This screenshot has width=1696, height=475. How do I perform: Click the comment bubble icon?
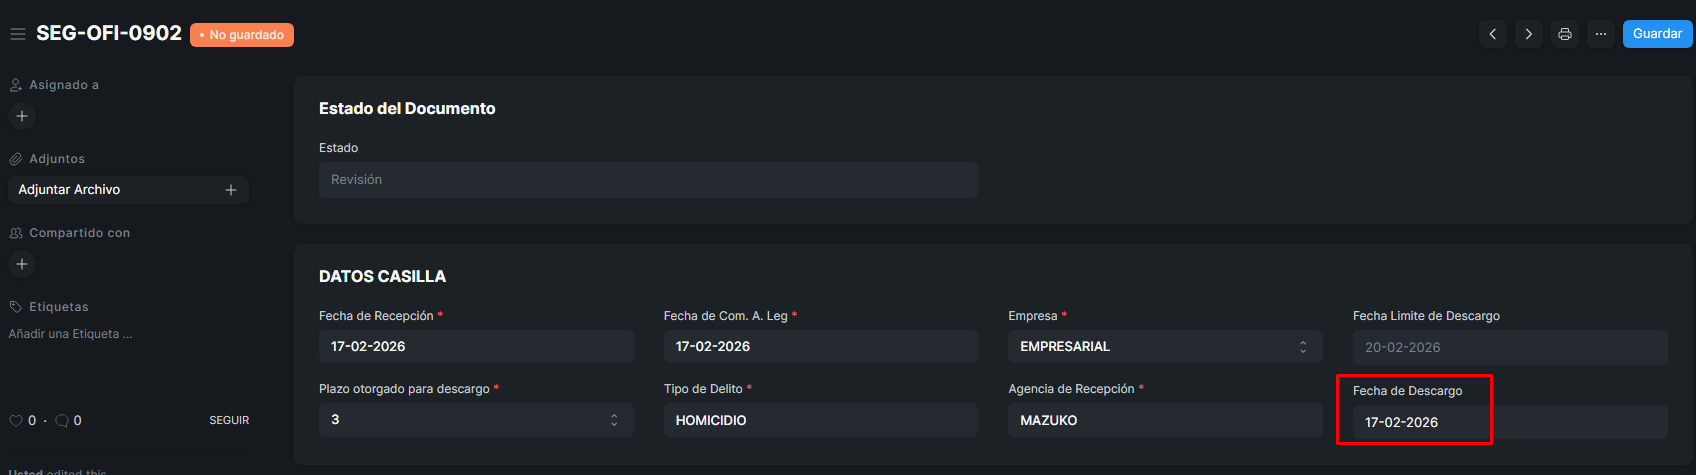[62, 421]
